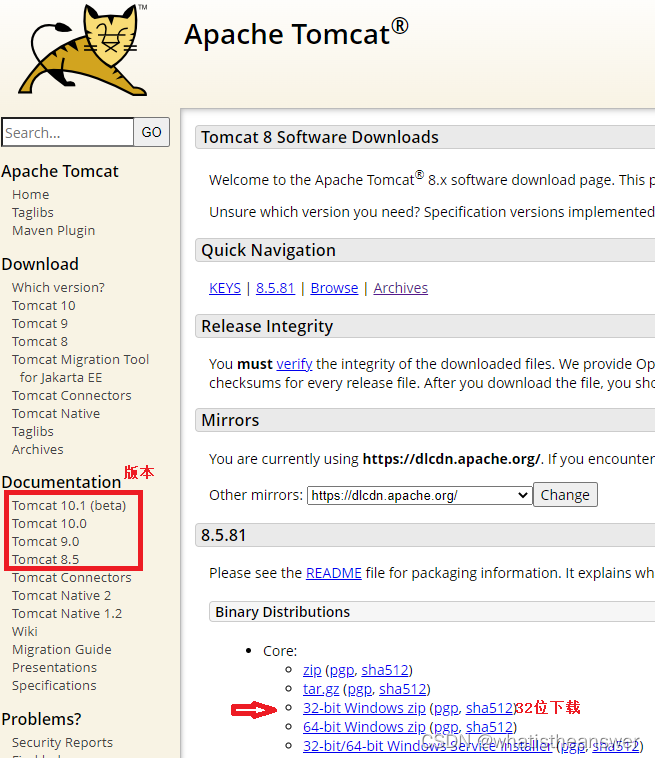Open Tomcat Native under Download
This screenshot has width=655, height=758.
click(56, 413)
